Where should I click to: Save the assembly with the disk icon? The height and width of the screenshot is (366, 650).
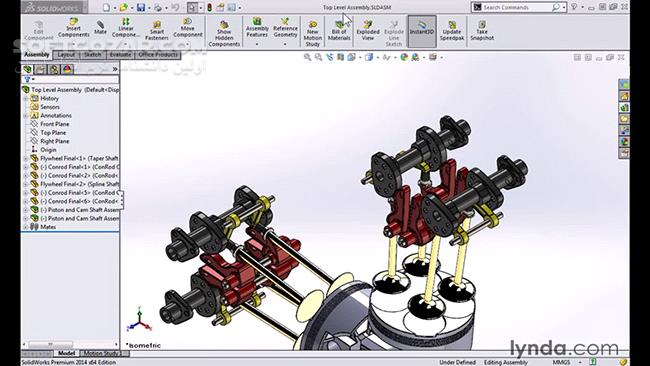(141, 7)
